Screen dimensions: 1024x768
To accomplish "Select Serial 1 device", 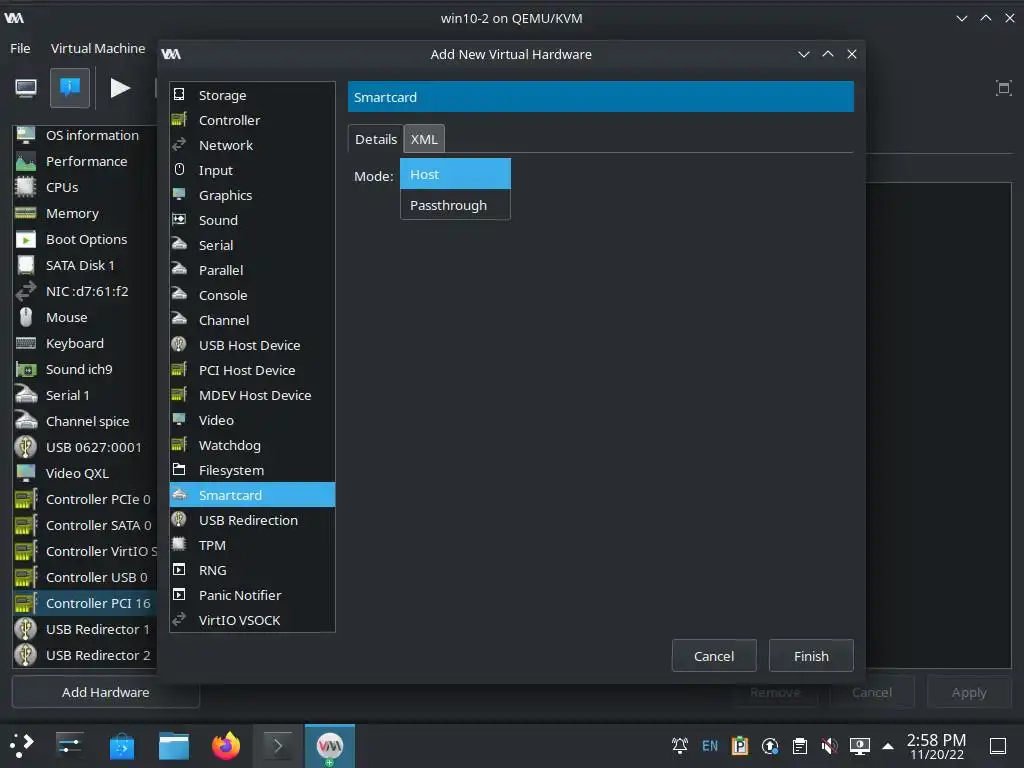I will click(85, 395).
